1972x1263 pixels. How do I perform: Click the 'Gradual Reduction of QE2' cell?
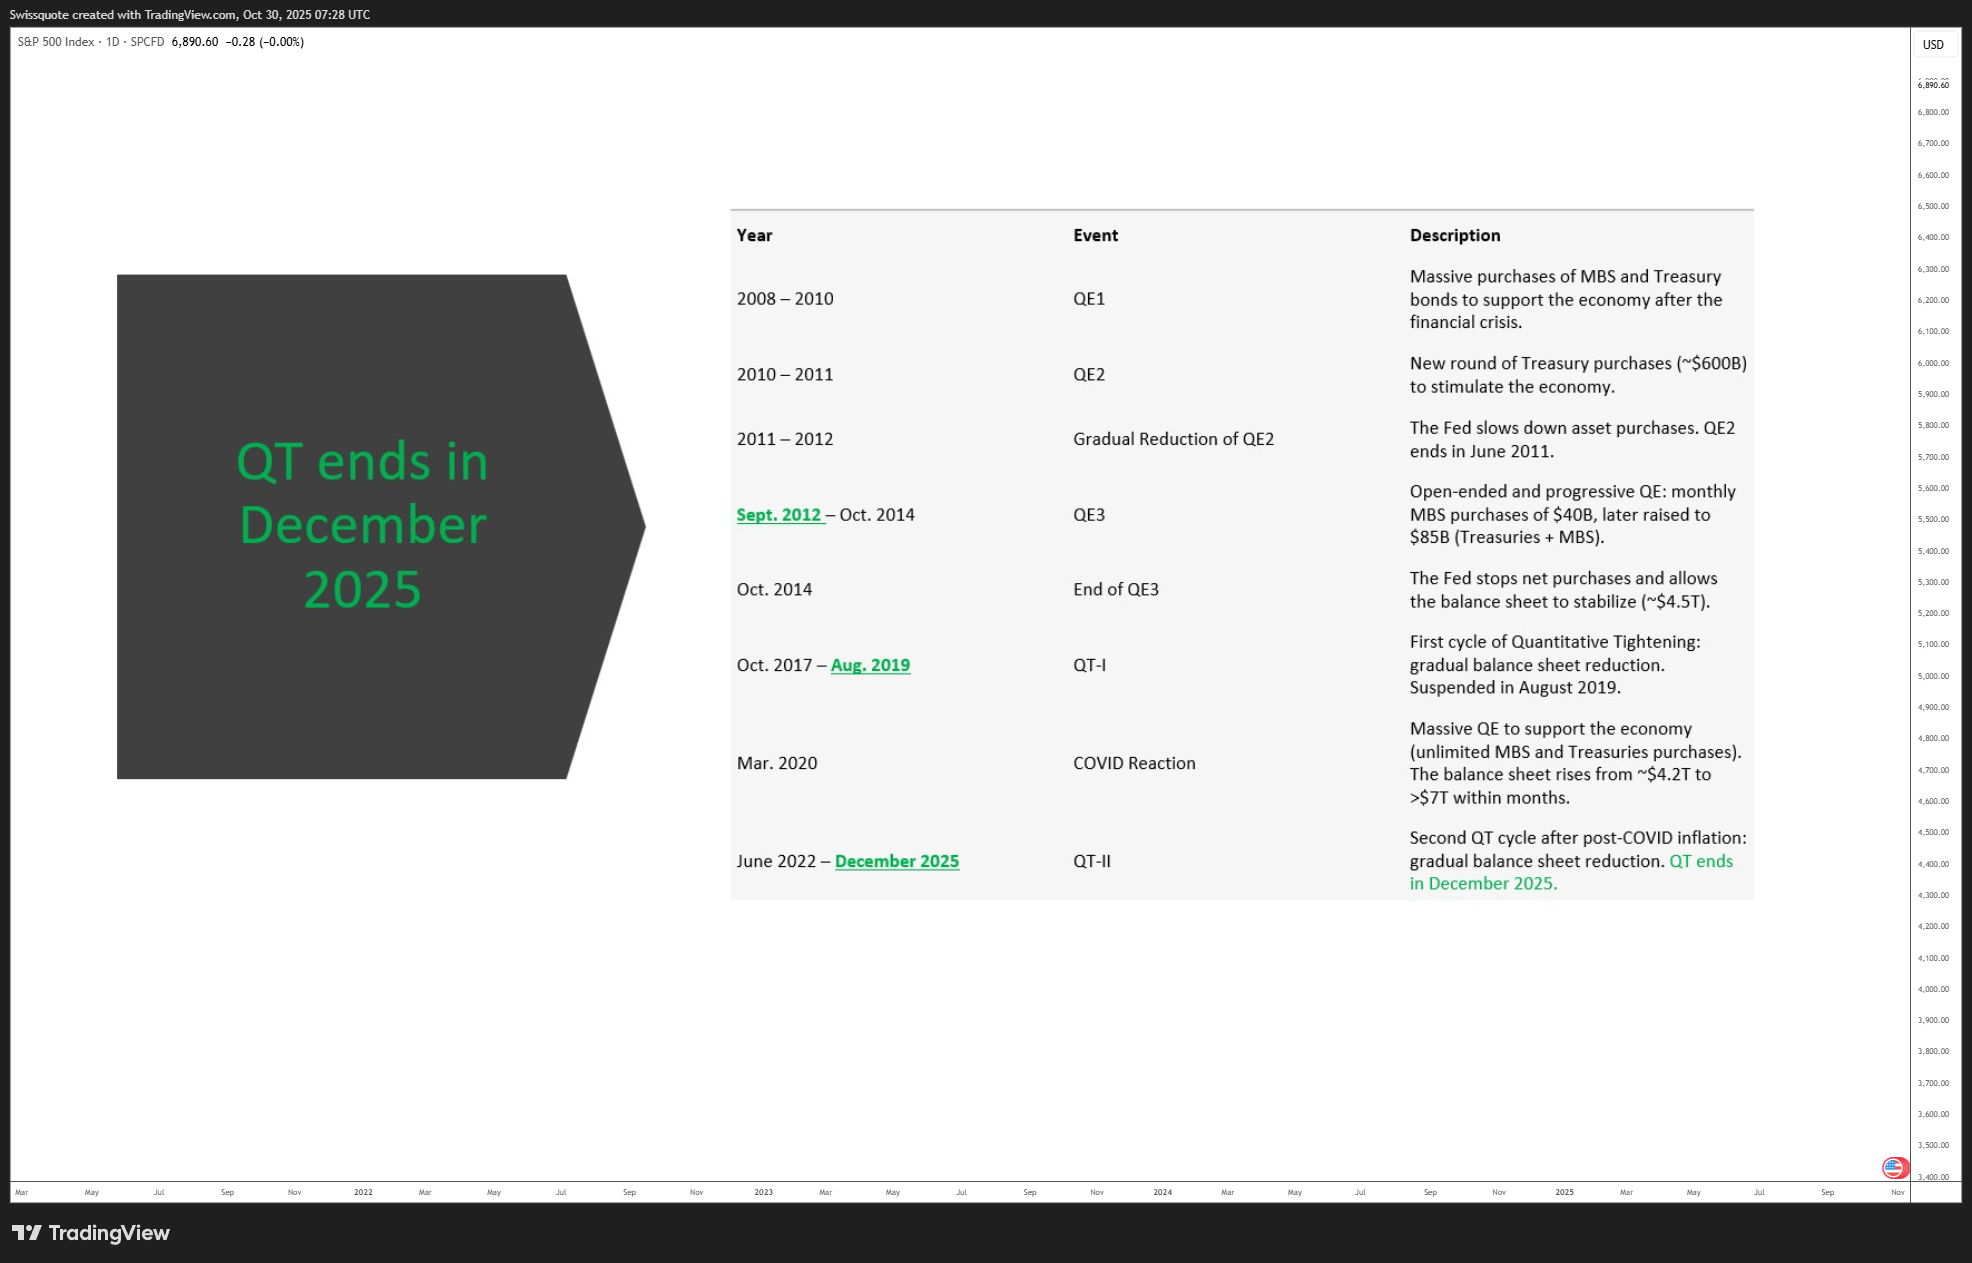[x=1173, y=439]
